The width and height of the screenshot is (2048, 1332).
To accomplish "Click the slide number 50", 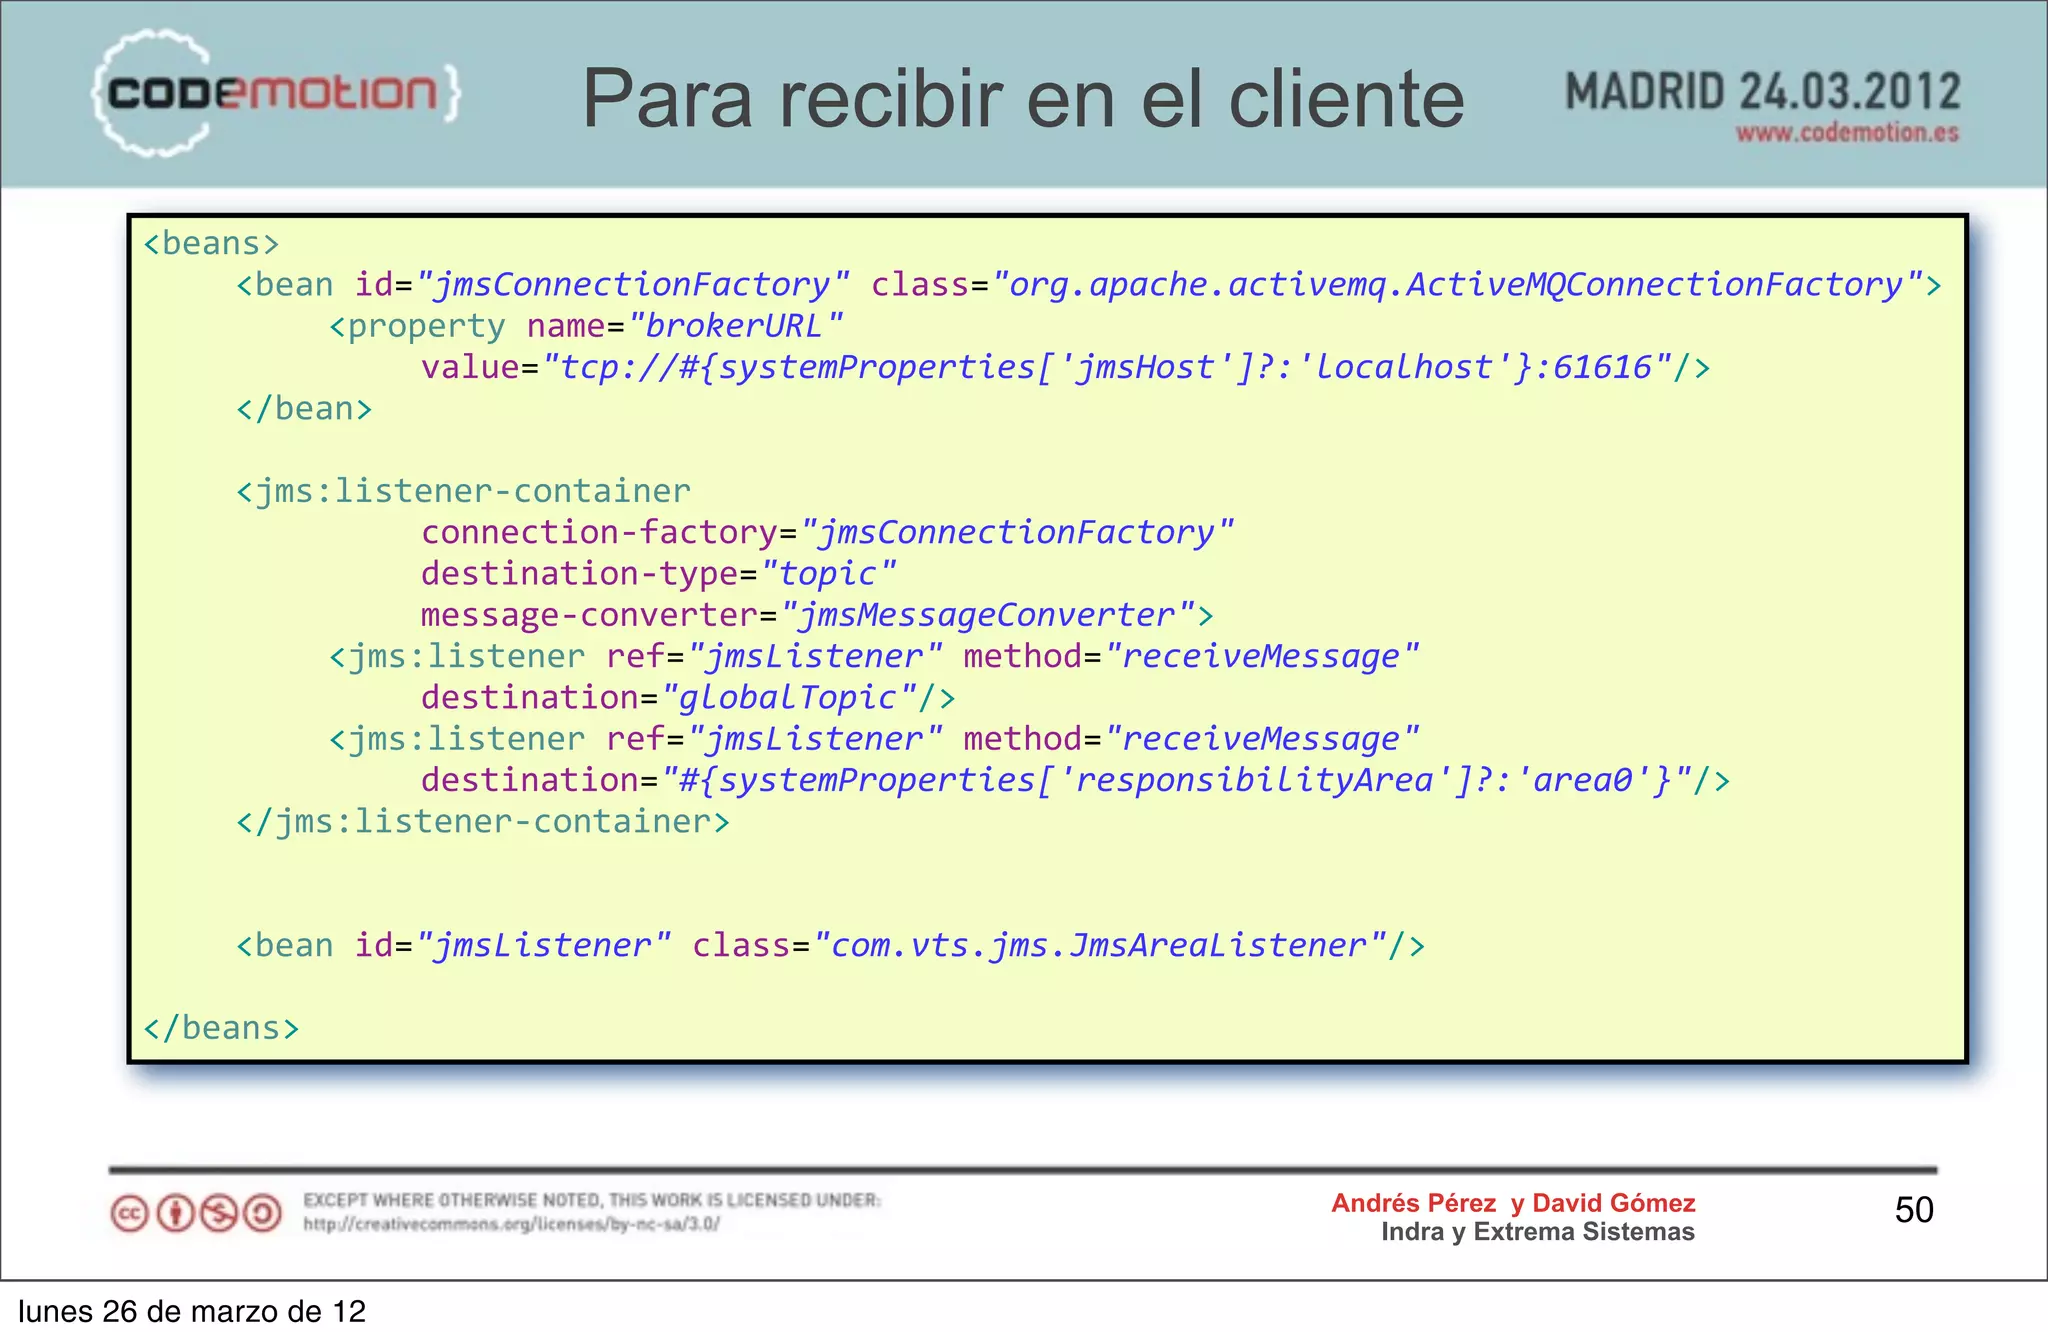I will [x=1914, y=1211].
